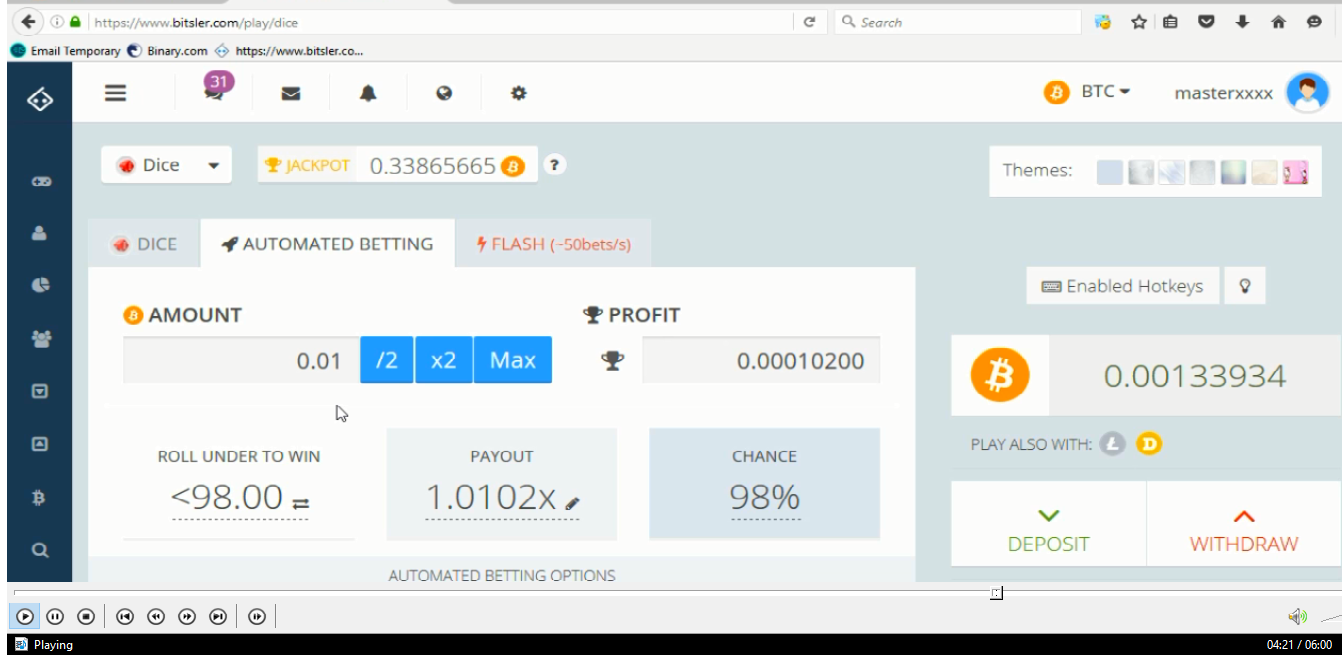
Task: Select the pink theme swatch
Action: [1295, 172]
